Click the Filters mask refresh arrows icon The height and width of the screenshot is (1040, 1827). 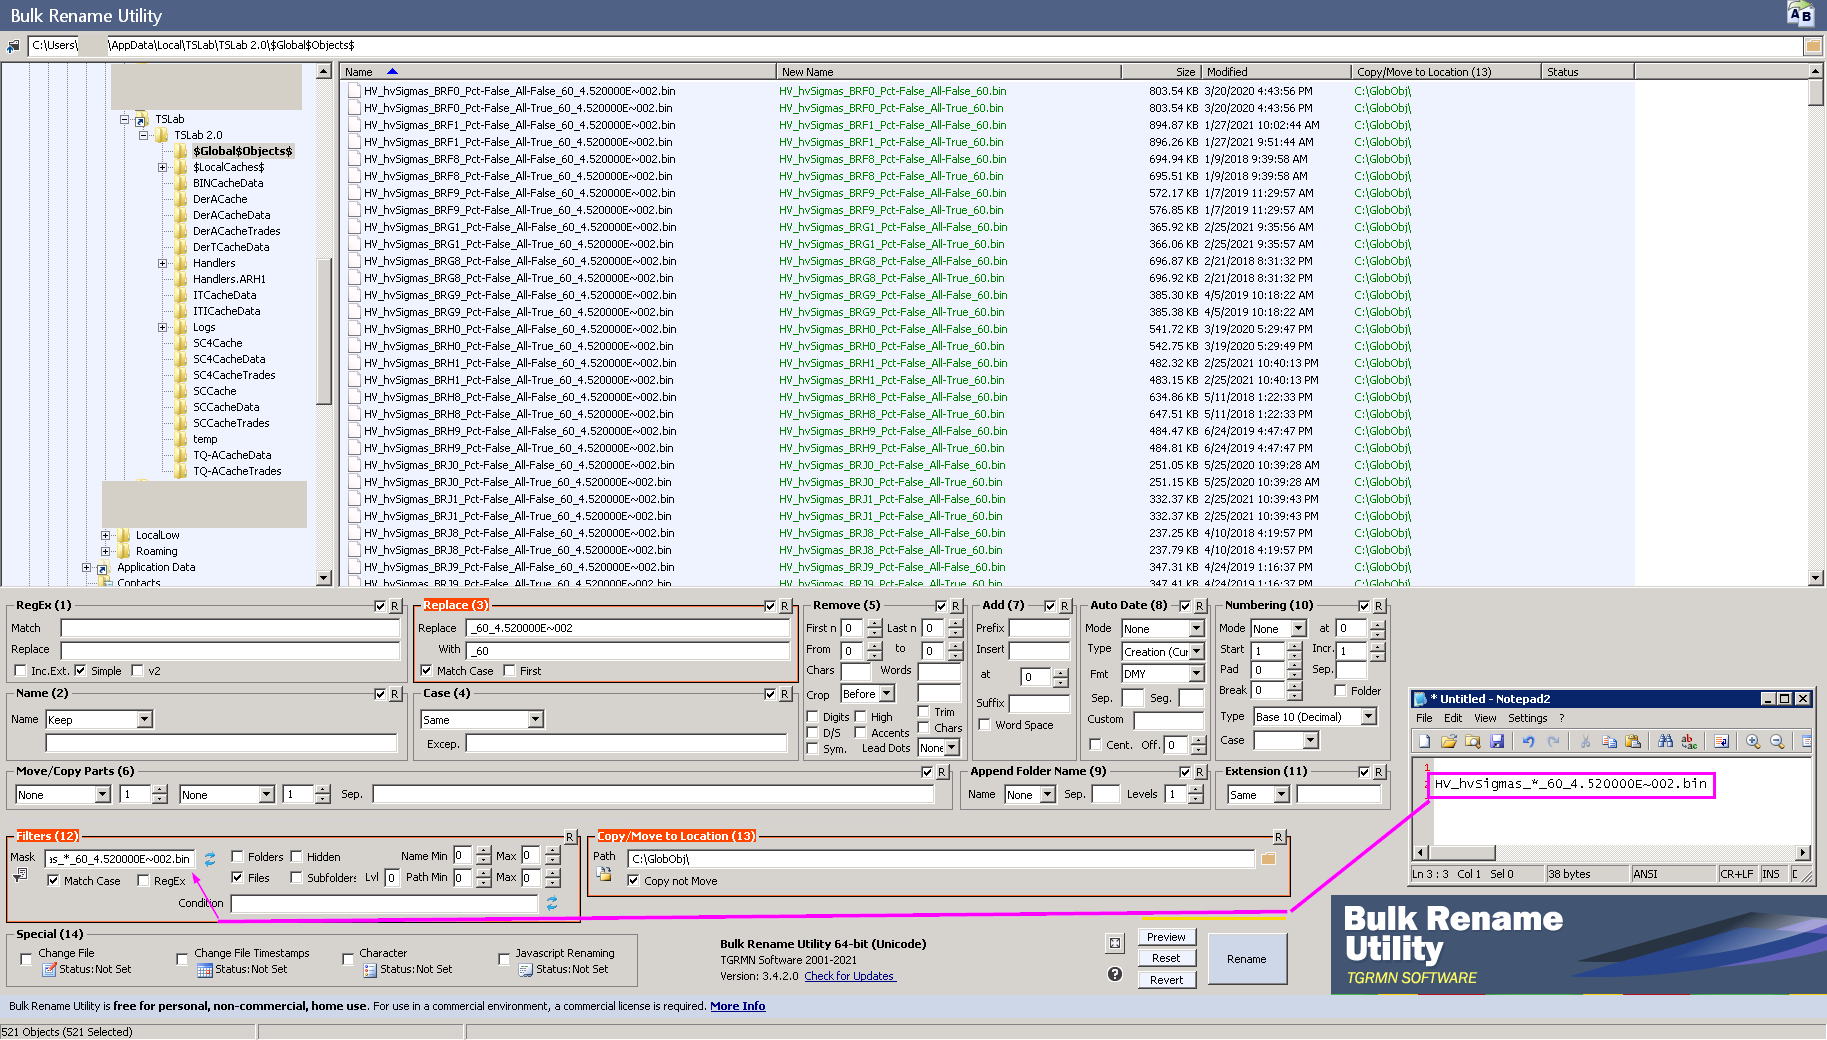click(x=210, y=859)
